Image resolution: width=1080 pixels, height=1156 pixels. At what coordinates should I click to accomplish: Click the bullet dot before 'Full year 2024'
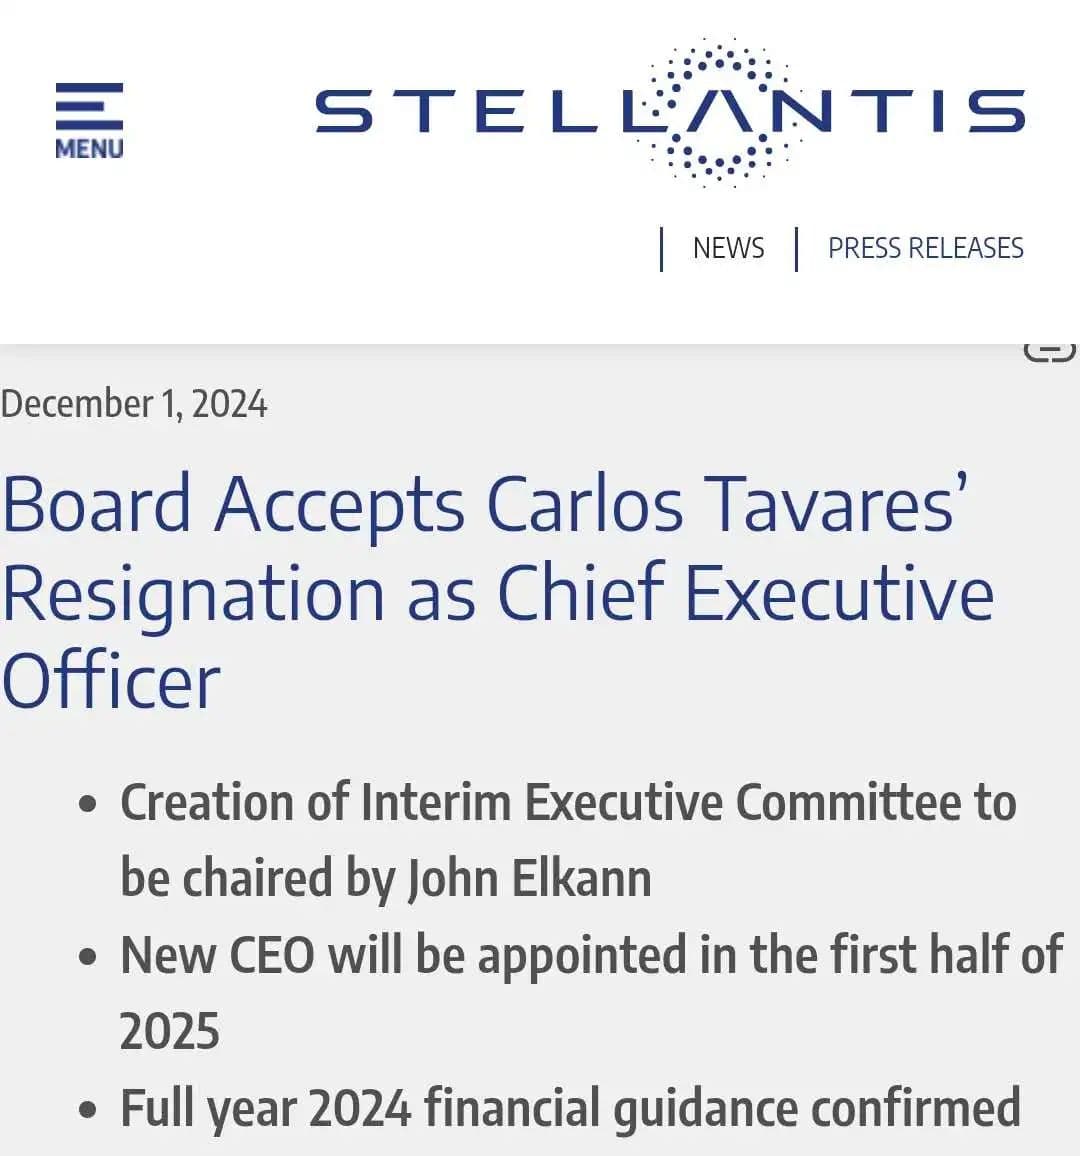pos(88,1110)
